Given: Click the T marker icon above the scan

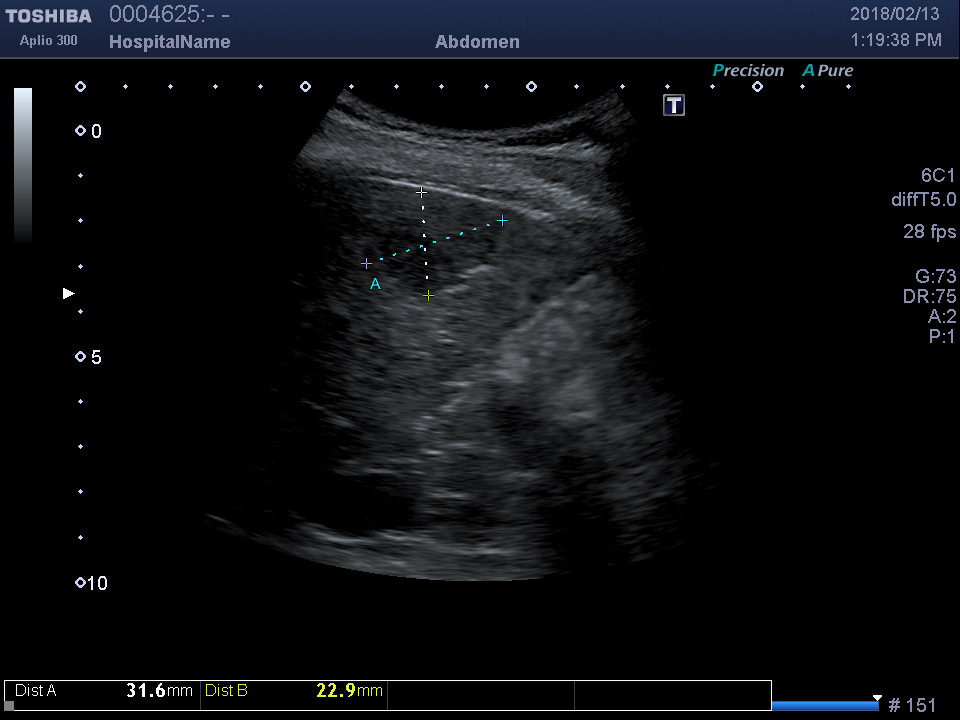Looking at the screenshot, I should [674, 106].
